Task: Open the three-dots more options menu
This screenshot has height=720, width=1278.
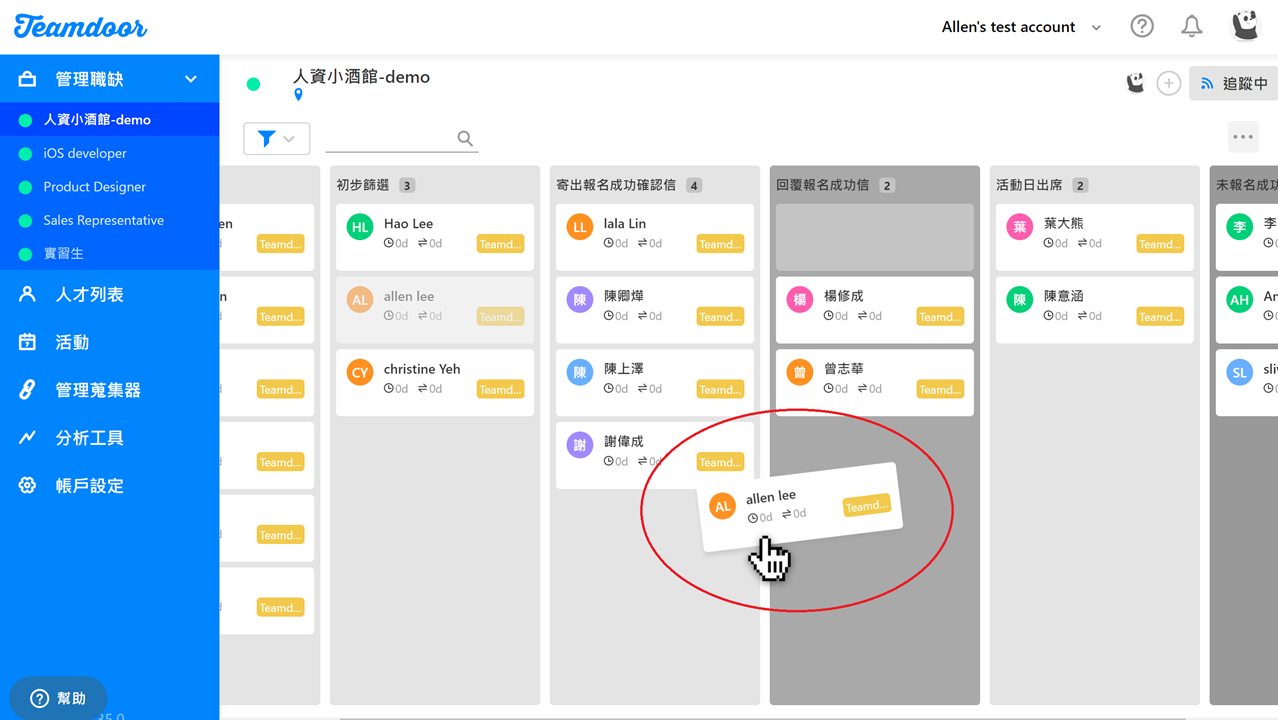Action: (x=1243, y=137)
